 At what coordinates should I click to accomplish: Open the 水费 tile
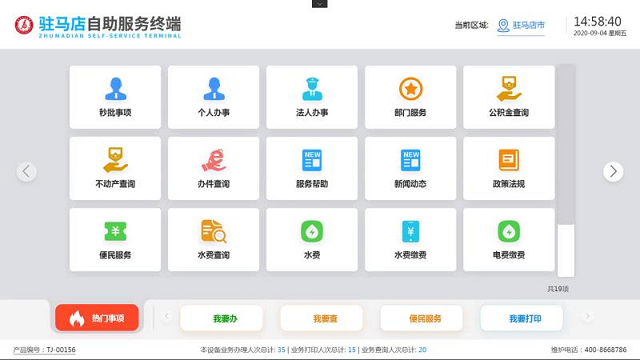click(312, 240)
